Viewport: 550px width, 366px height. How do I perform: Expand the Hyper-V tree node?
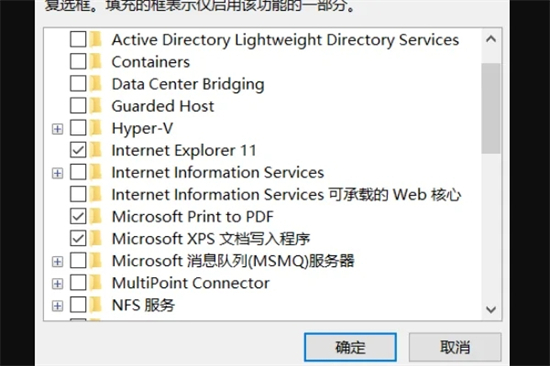58,129
